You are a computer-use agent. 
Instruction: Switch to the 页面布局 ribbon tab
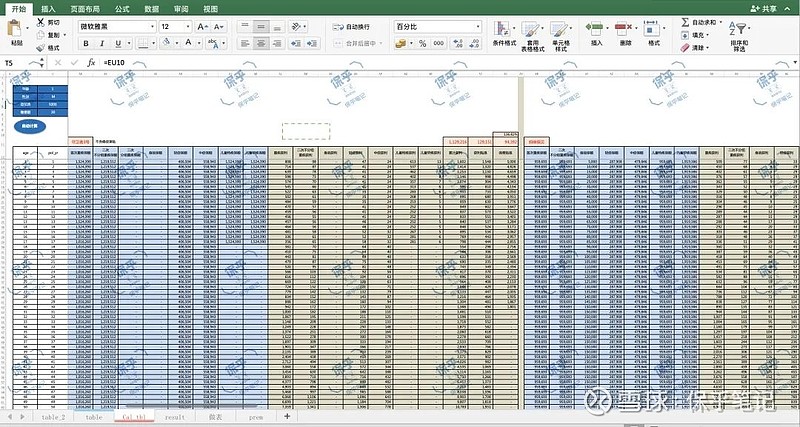(85, 9)
